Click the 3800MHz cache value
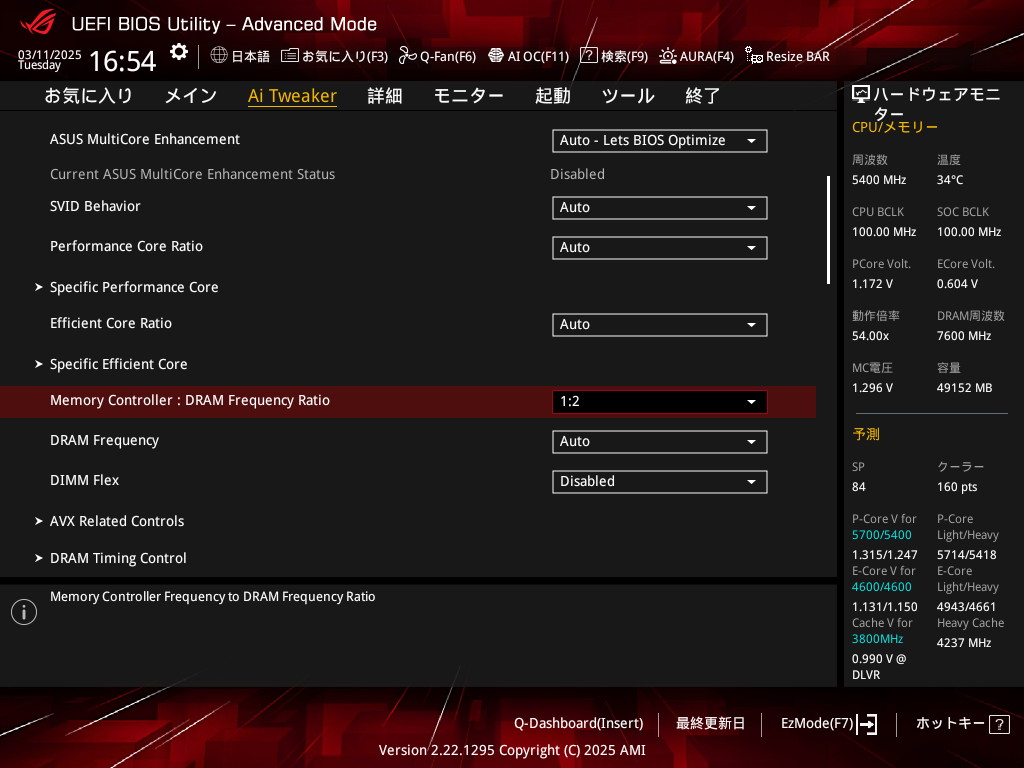 878,639
